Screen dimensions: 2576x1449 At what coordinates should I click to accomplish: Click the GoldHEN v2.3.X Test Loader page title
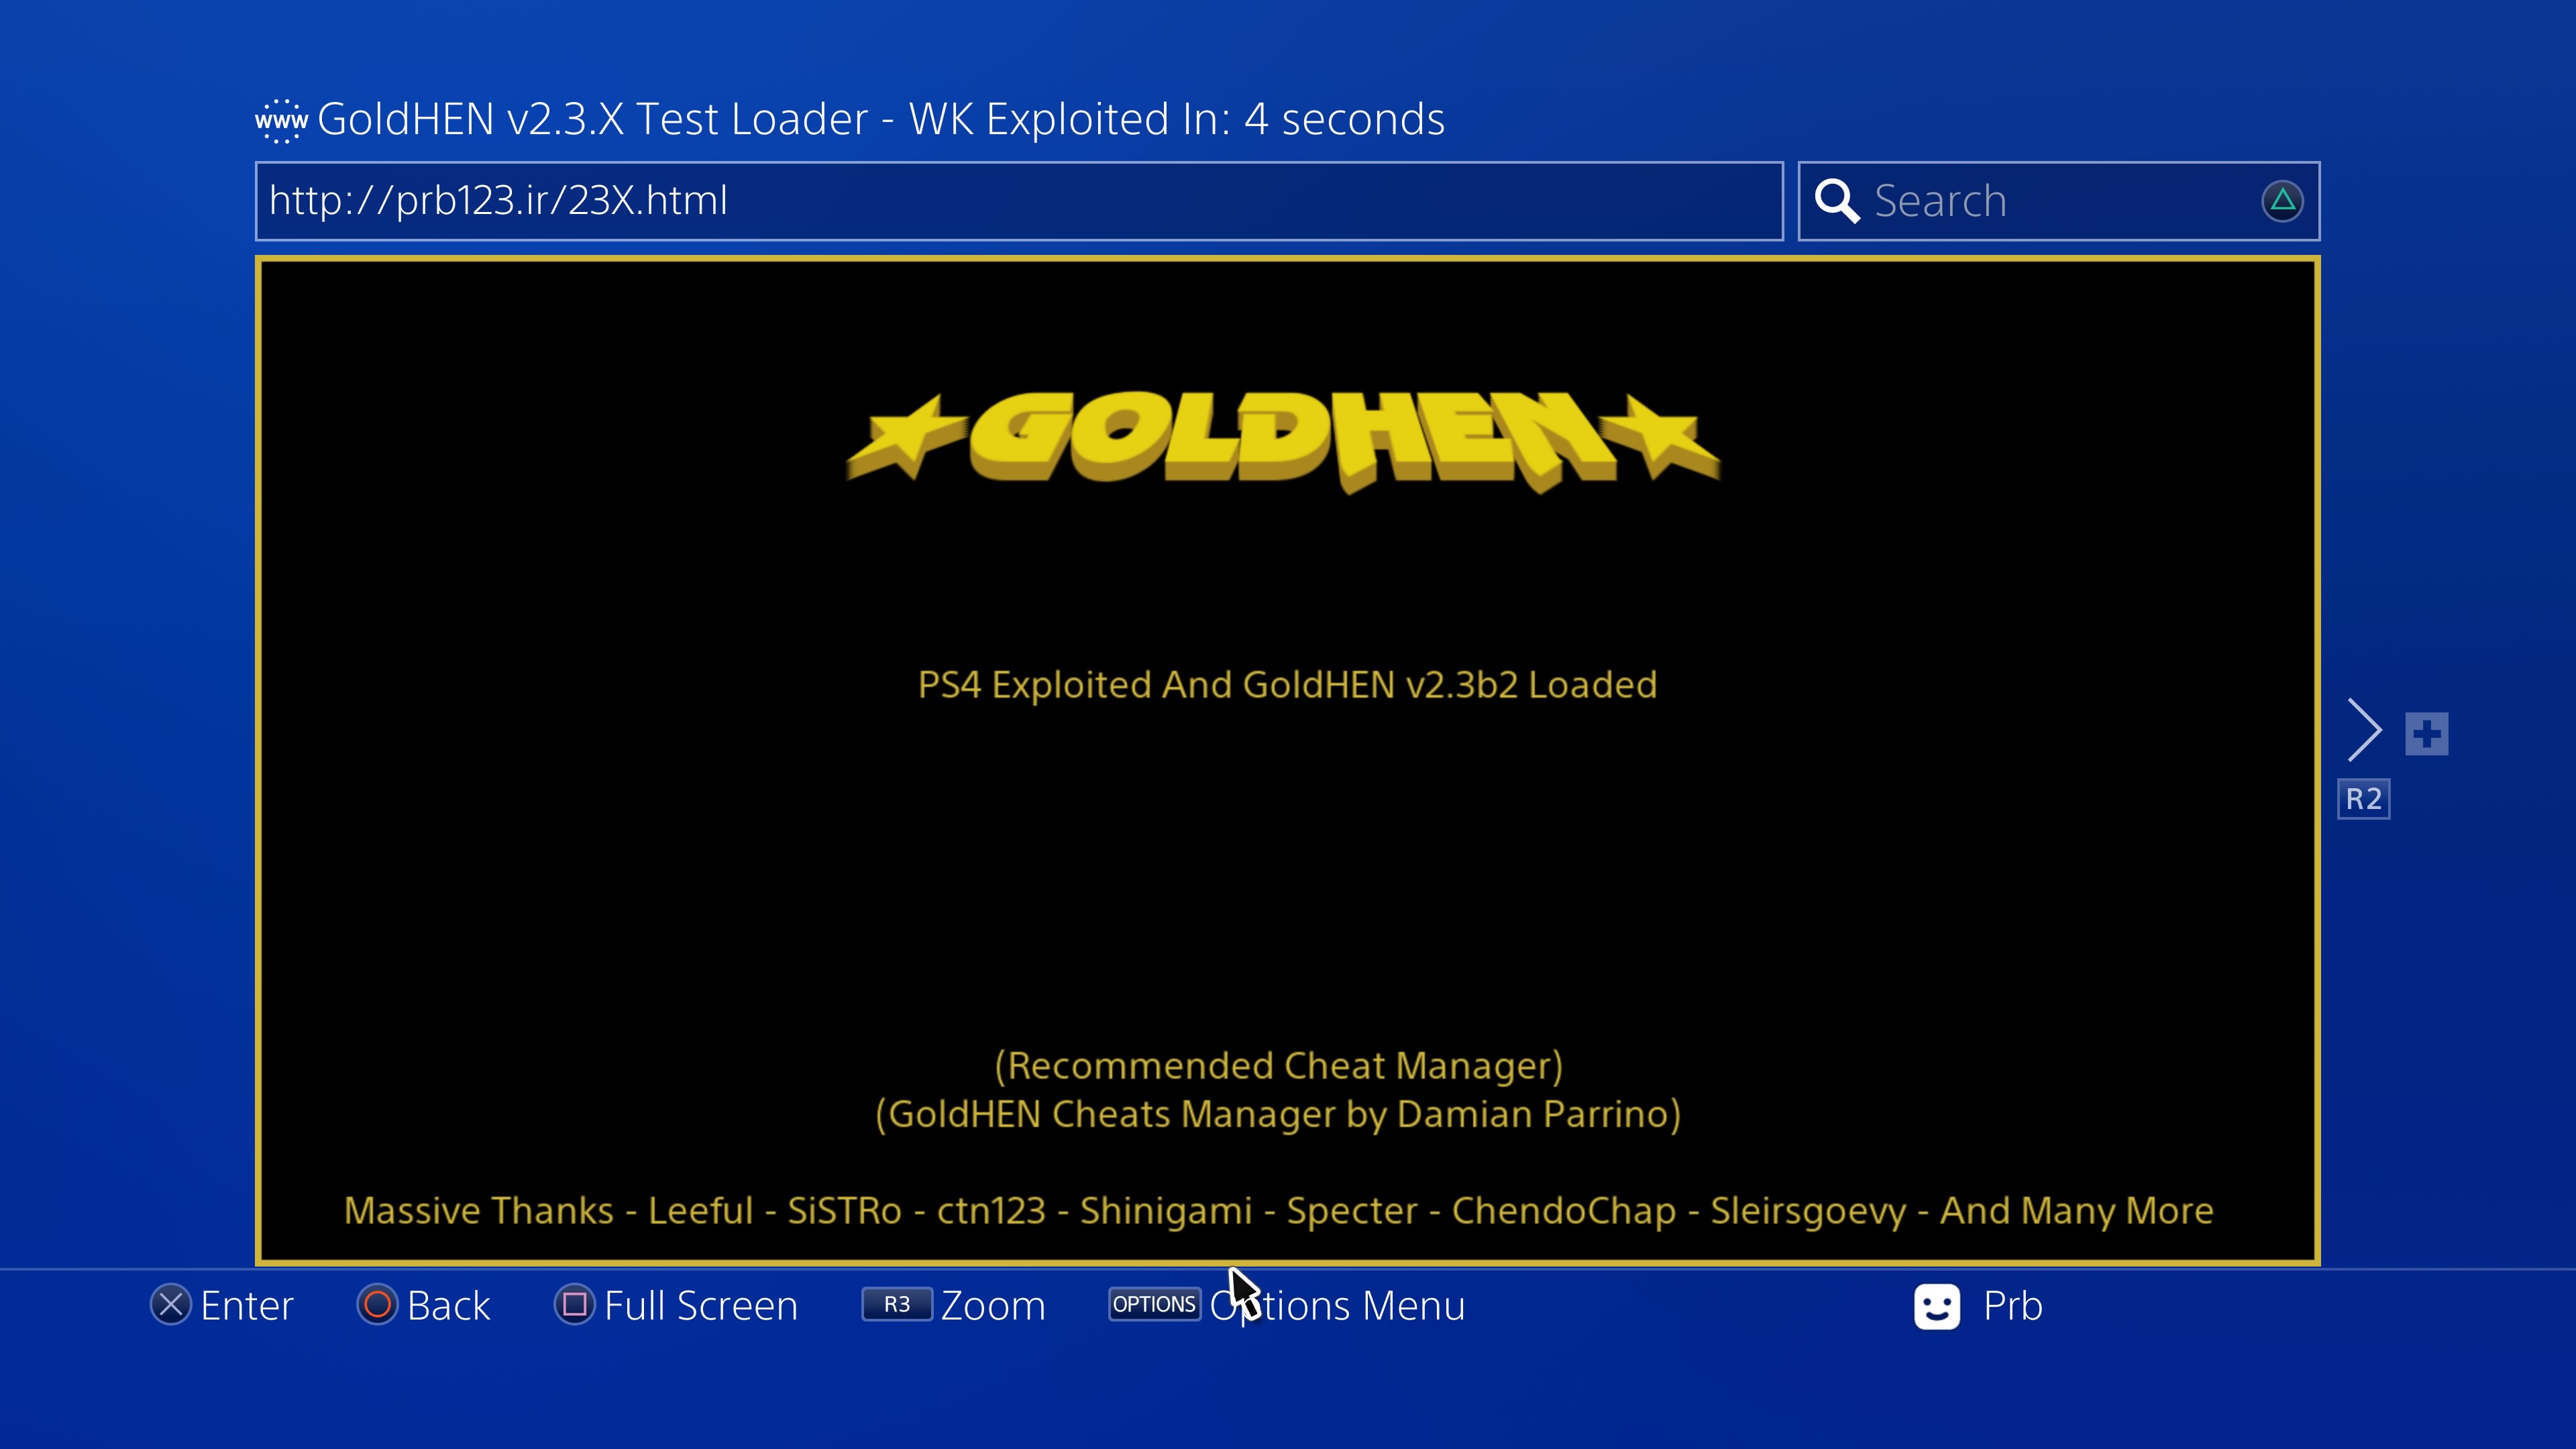(881, 120)
